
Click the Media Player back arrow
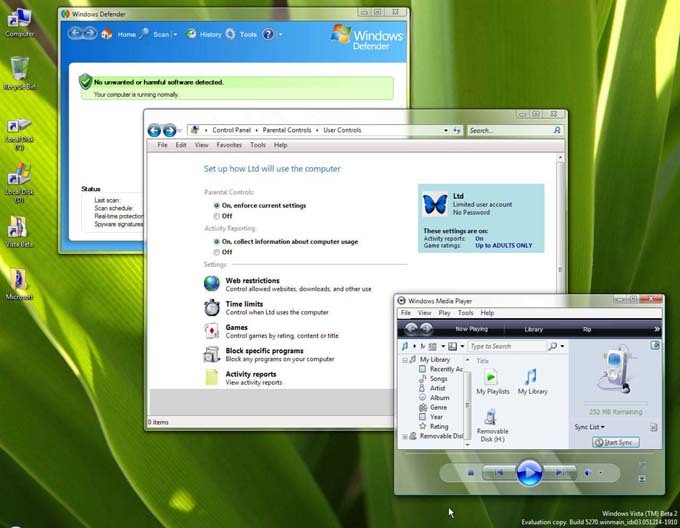point(411,329)
